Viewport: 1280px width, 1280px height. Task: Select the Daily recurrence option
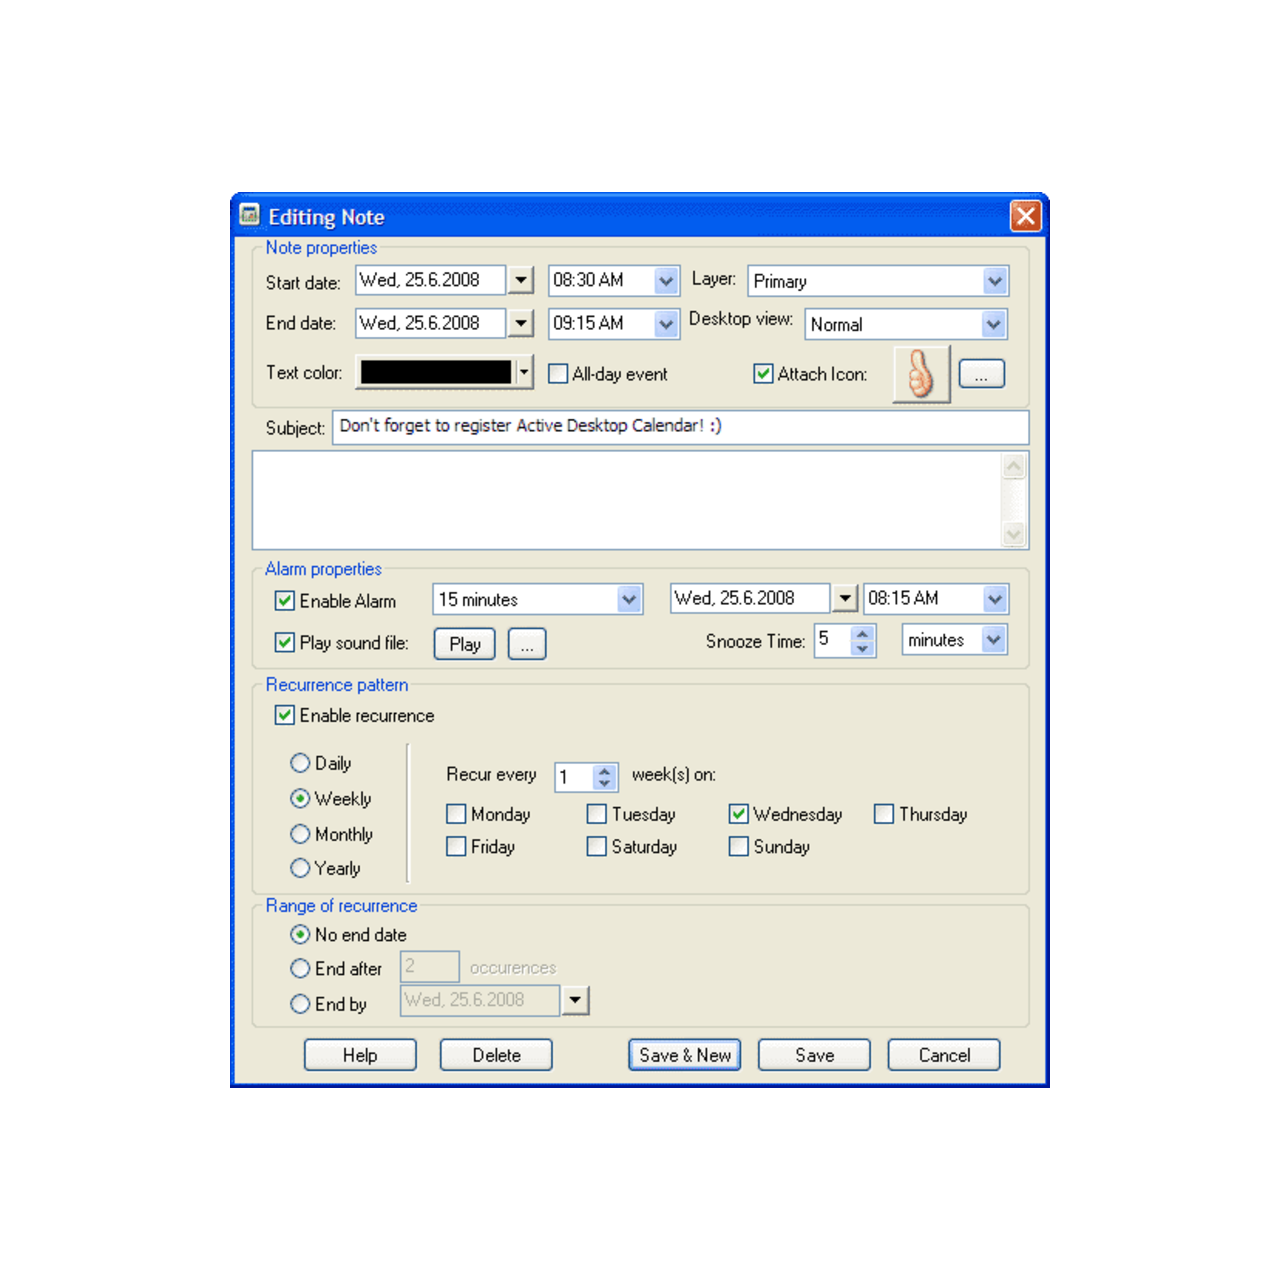point(300,763)
